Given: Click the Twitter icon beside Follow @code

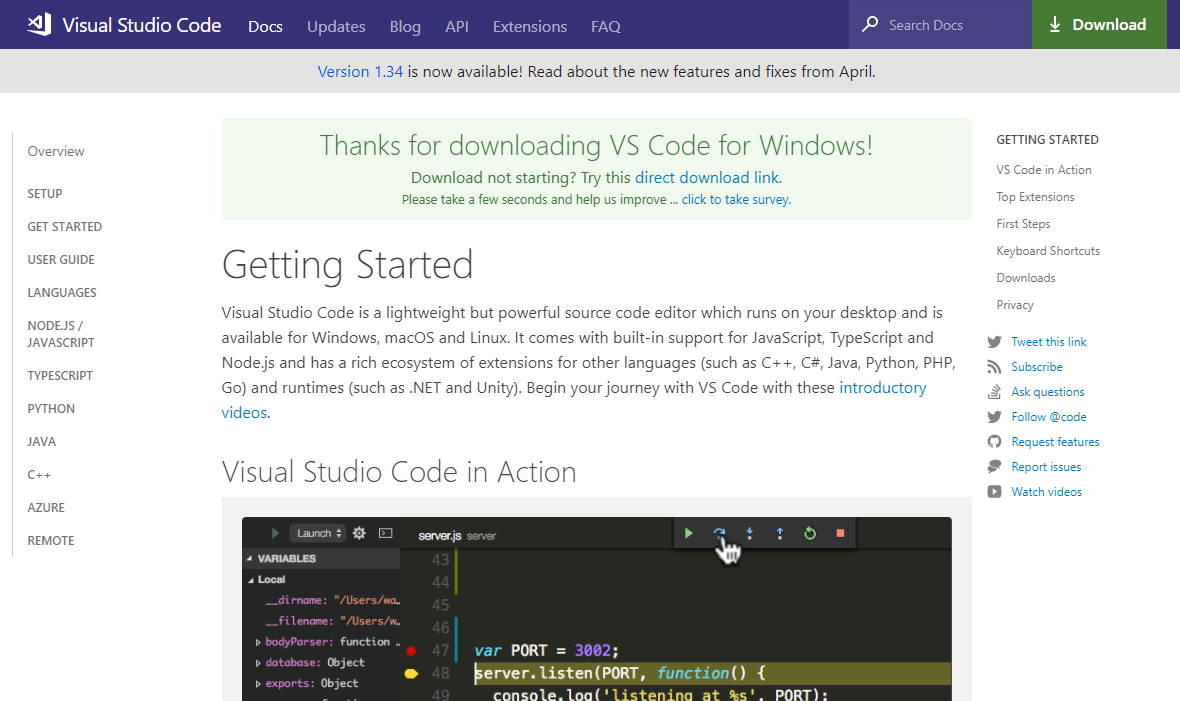Looking at the screenshot, I should 995,416.
